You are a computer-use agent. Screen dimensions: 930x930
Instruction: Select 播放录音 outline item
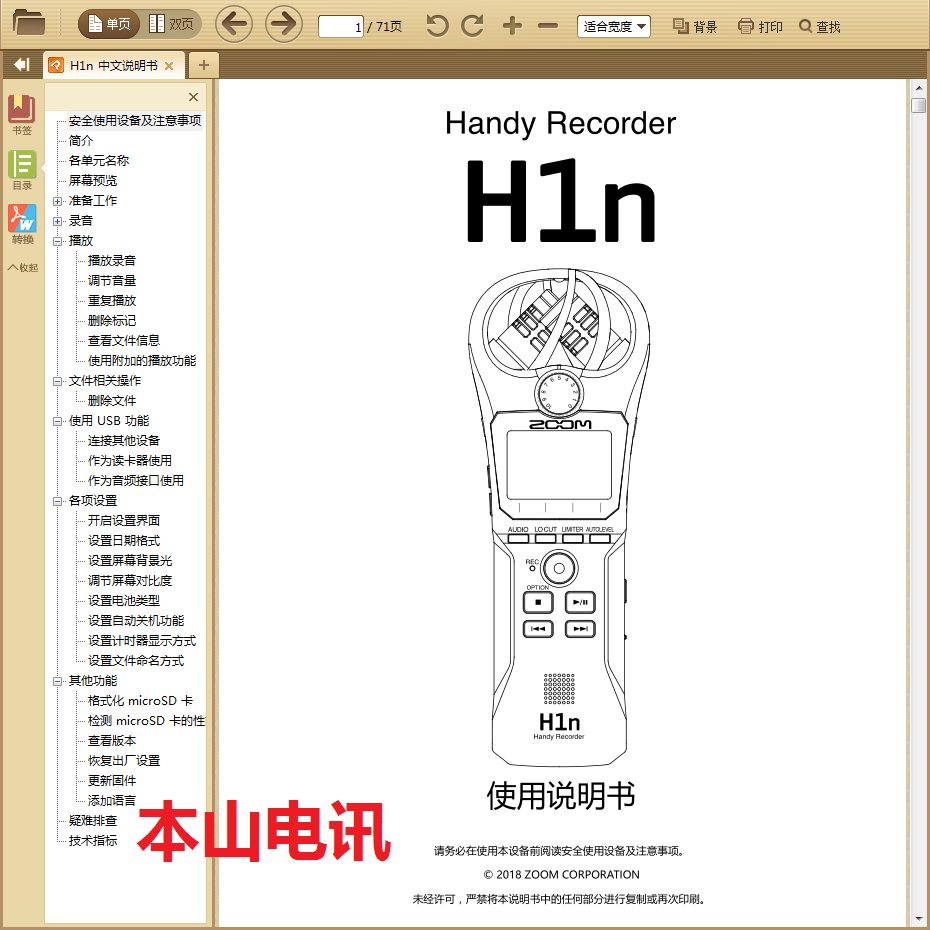[x=112, y=260]
